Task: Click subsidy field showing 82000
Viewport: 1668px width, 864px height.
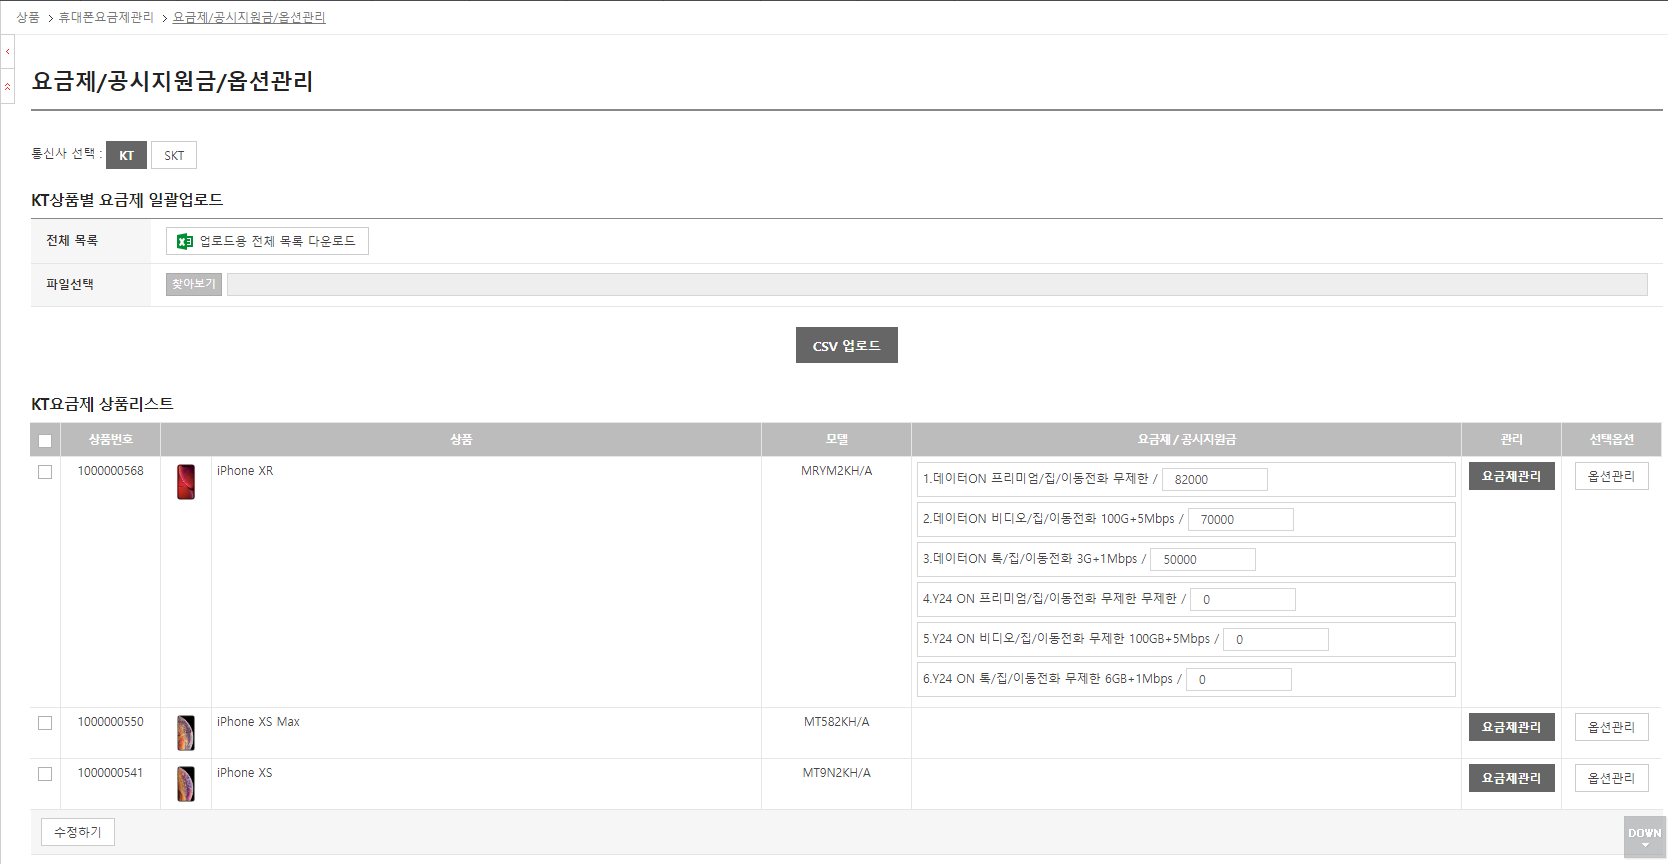Action: [1215, 479]
